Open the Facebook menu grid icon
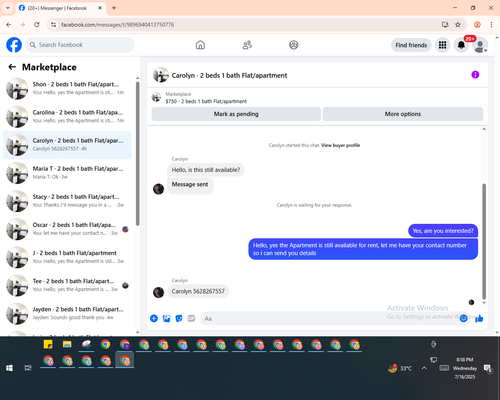This screenshot has width=500, height=400. (x=442, y=45)
